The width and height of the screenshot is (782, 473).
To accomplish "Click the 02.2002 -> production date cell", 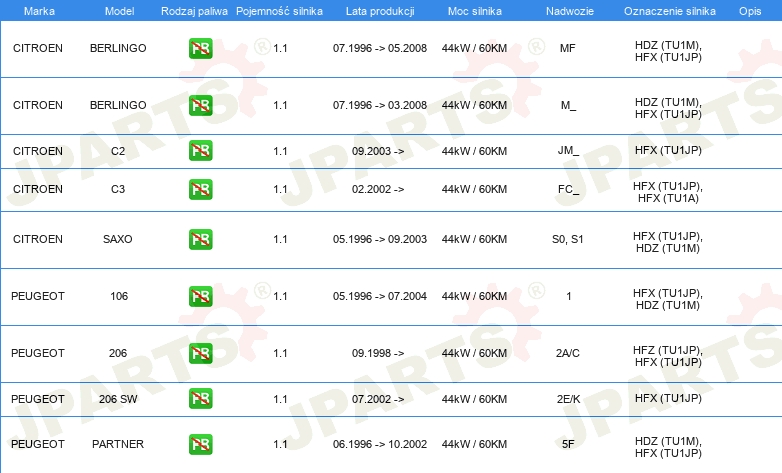I will coord(378,189).
